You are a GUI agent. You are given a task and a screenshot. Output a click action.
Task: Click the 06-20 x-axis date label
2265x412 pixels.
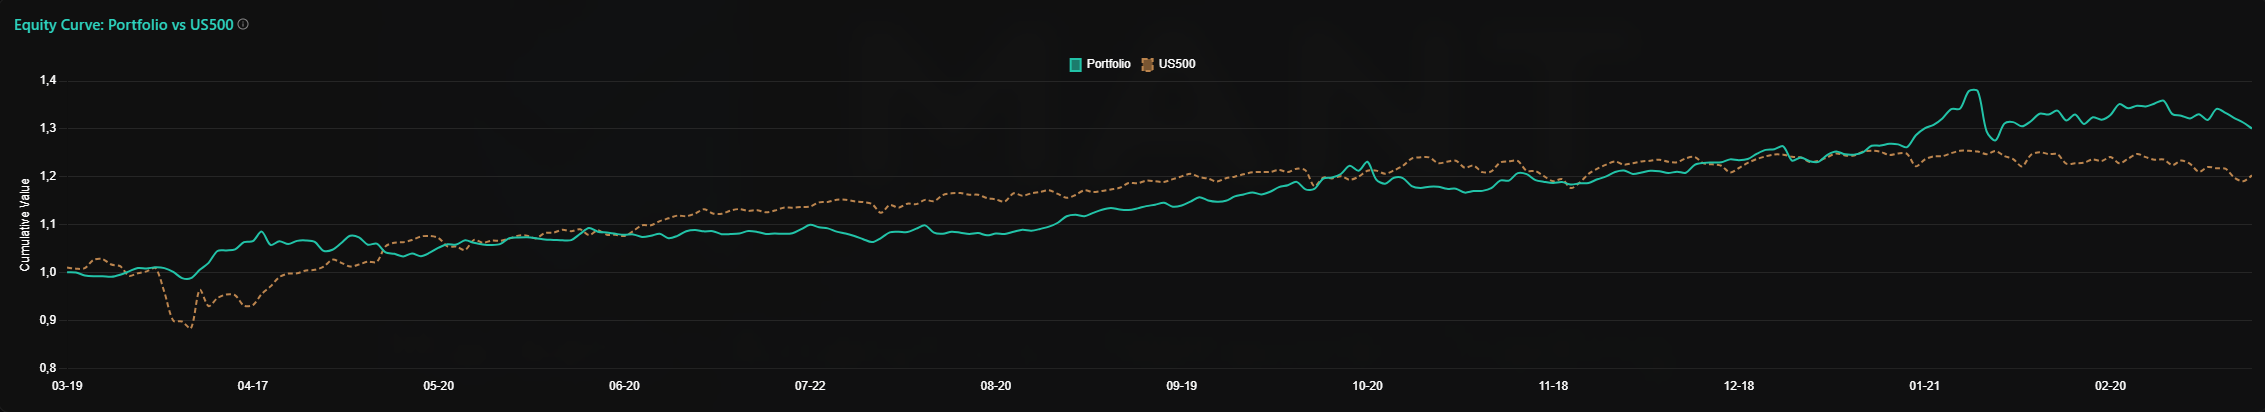(624, 386)
